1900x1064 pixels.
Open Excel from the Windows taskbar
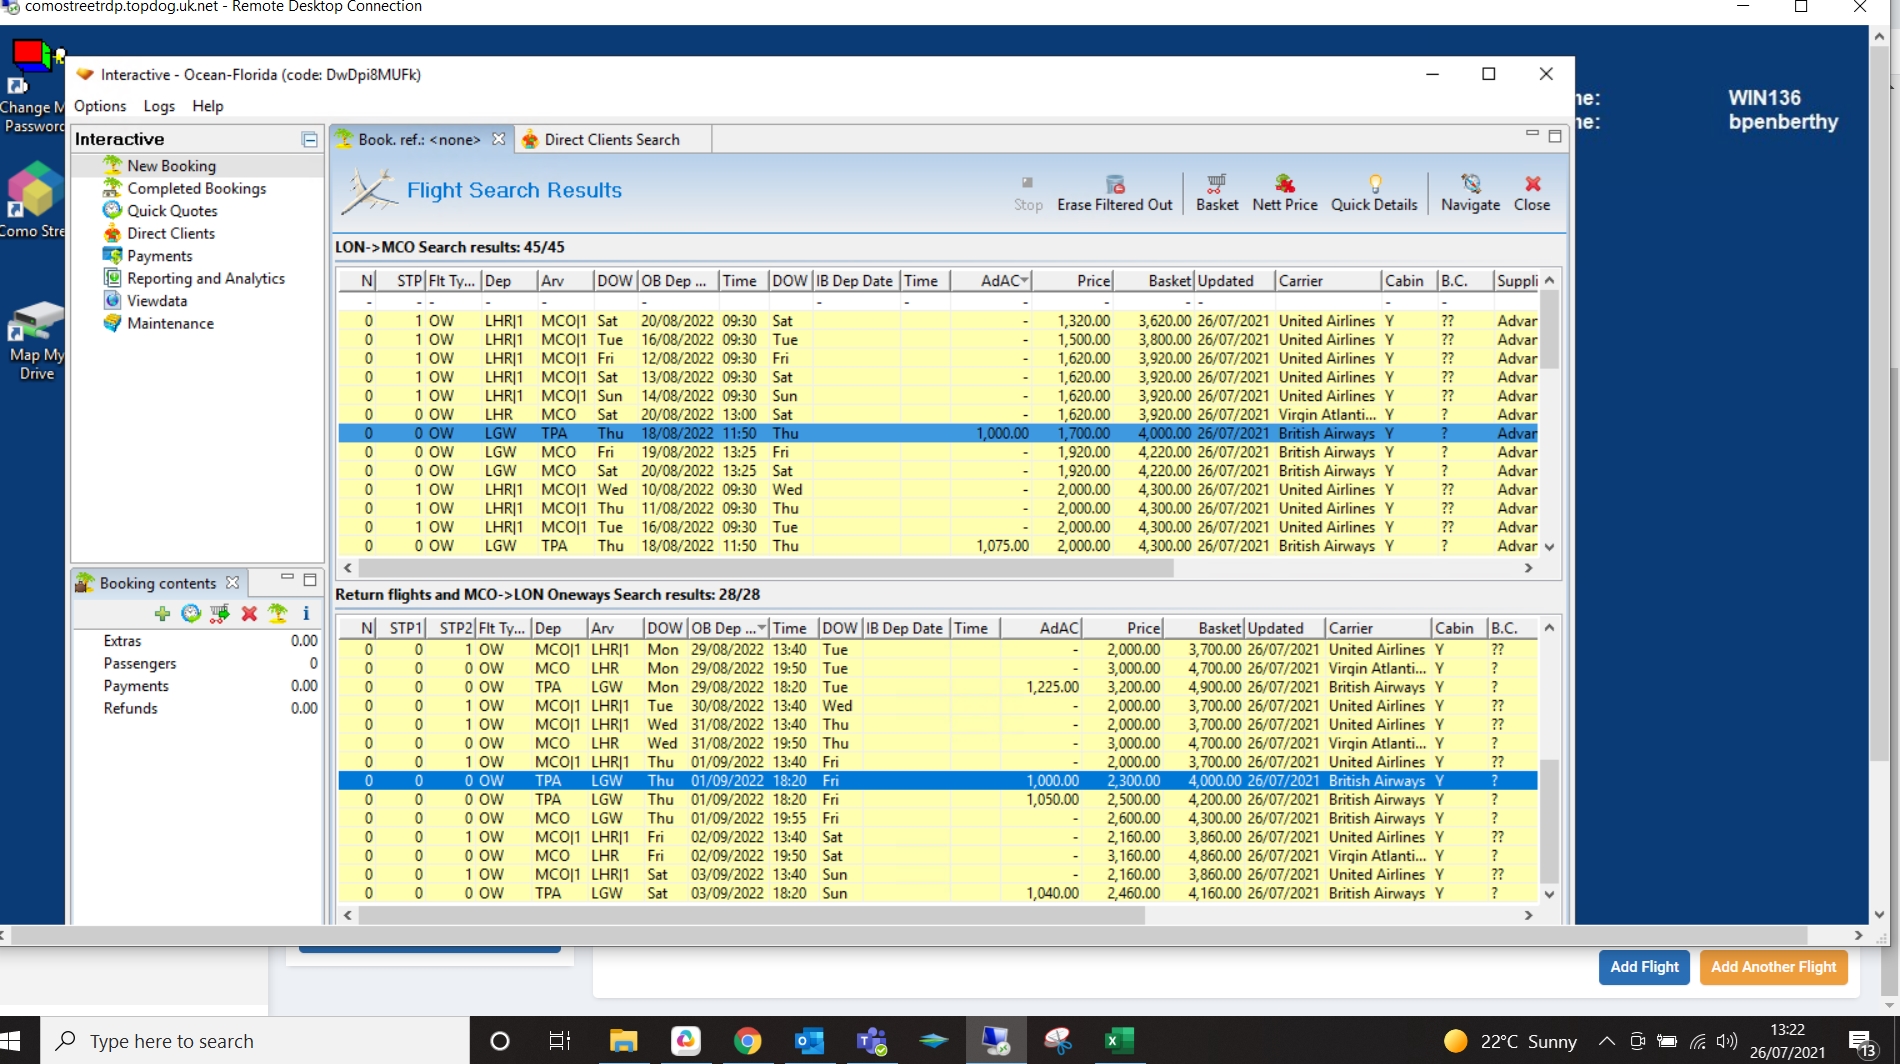1118,1041
